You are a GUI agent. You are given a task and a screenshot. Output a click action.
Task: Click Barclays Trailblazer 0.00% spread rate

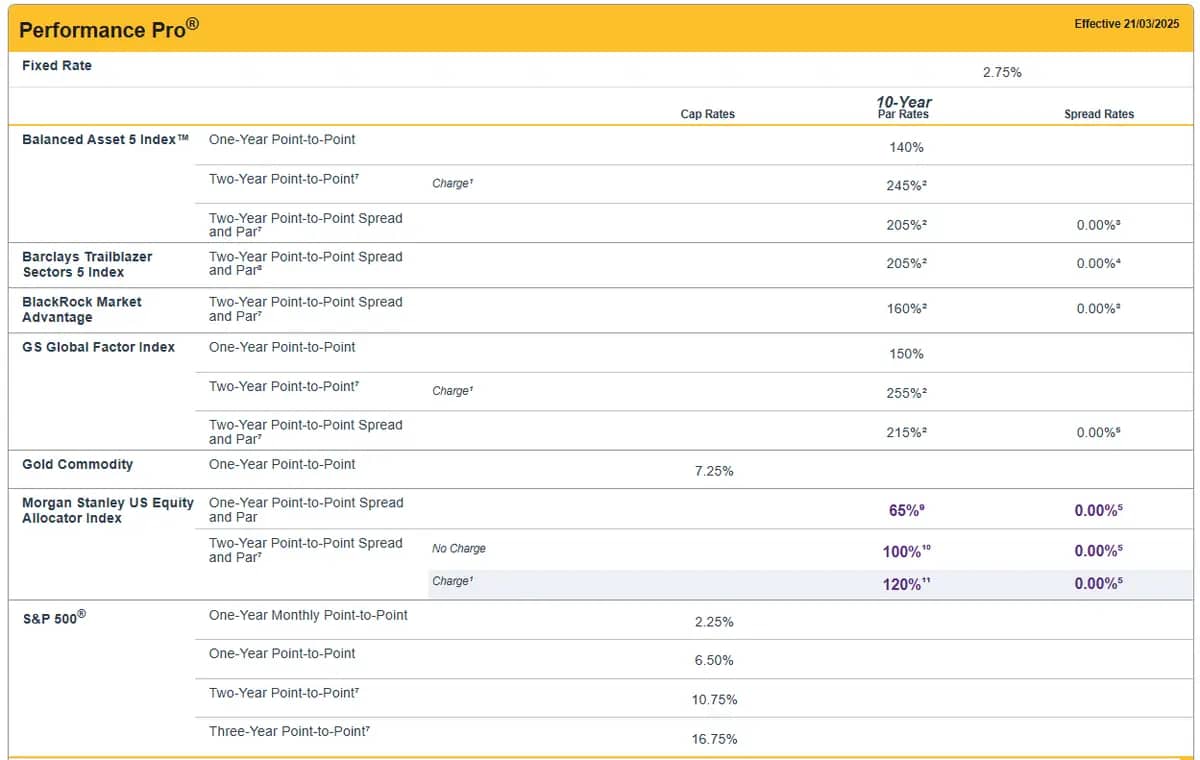[1098, 264]
